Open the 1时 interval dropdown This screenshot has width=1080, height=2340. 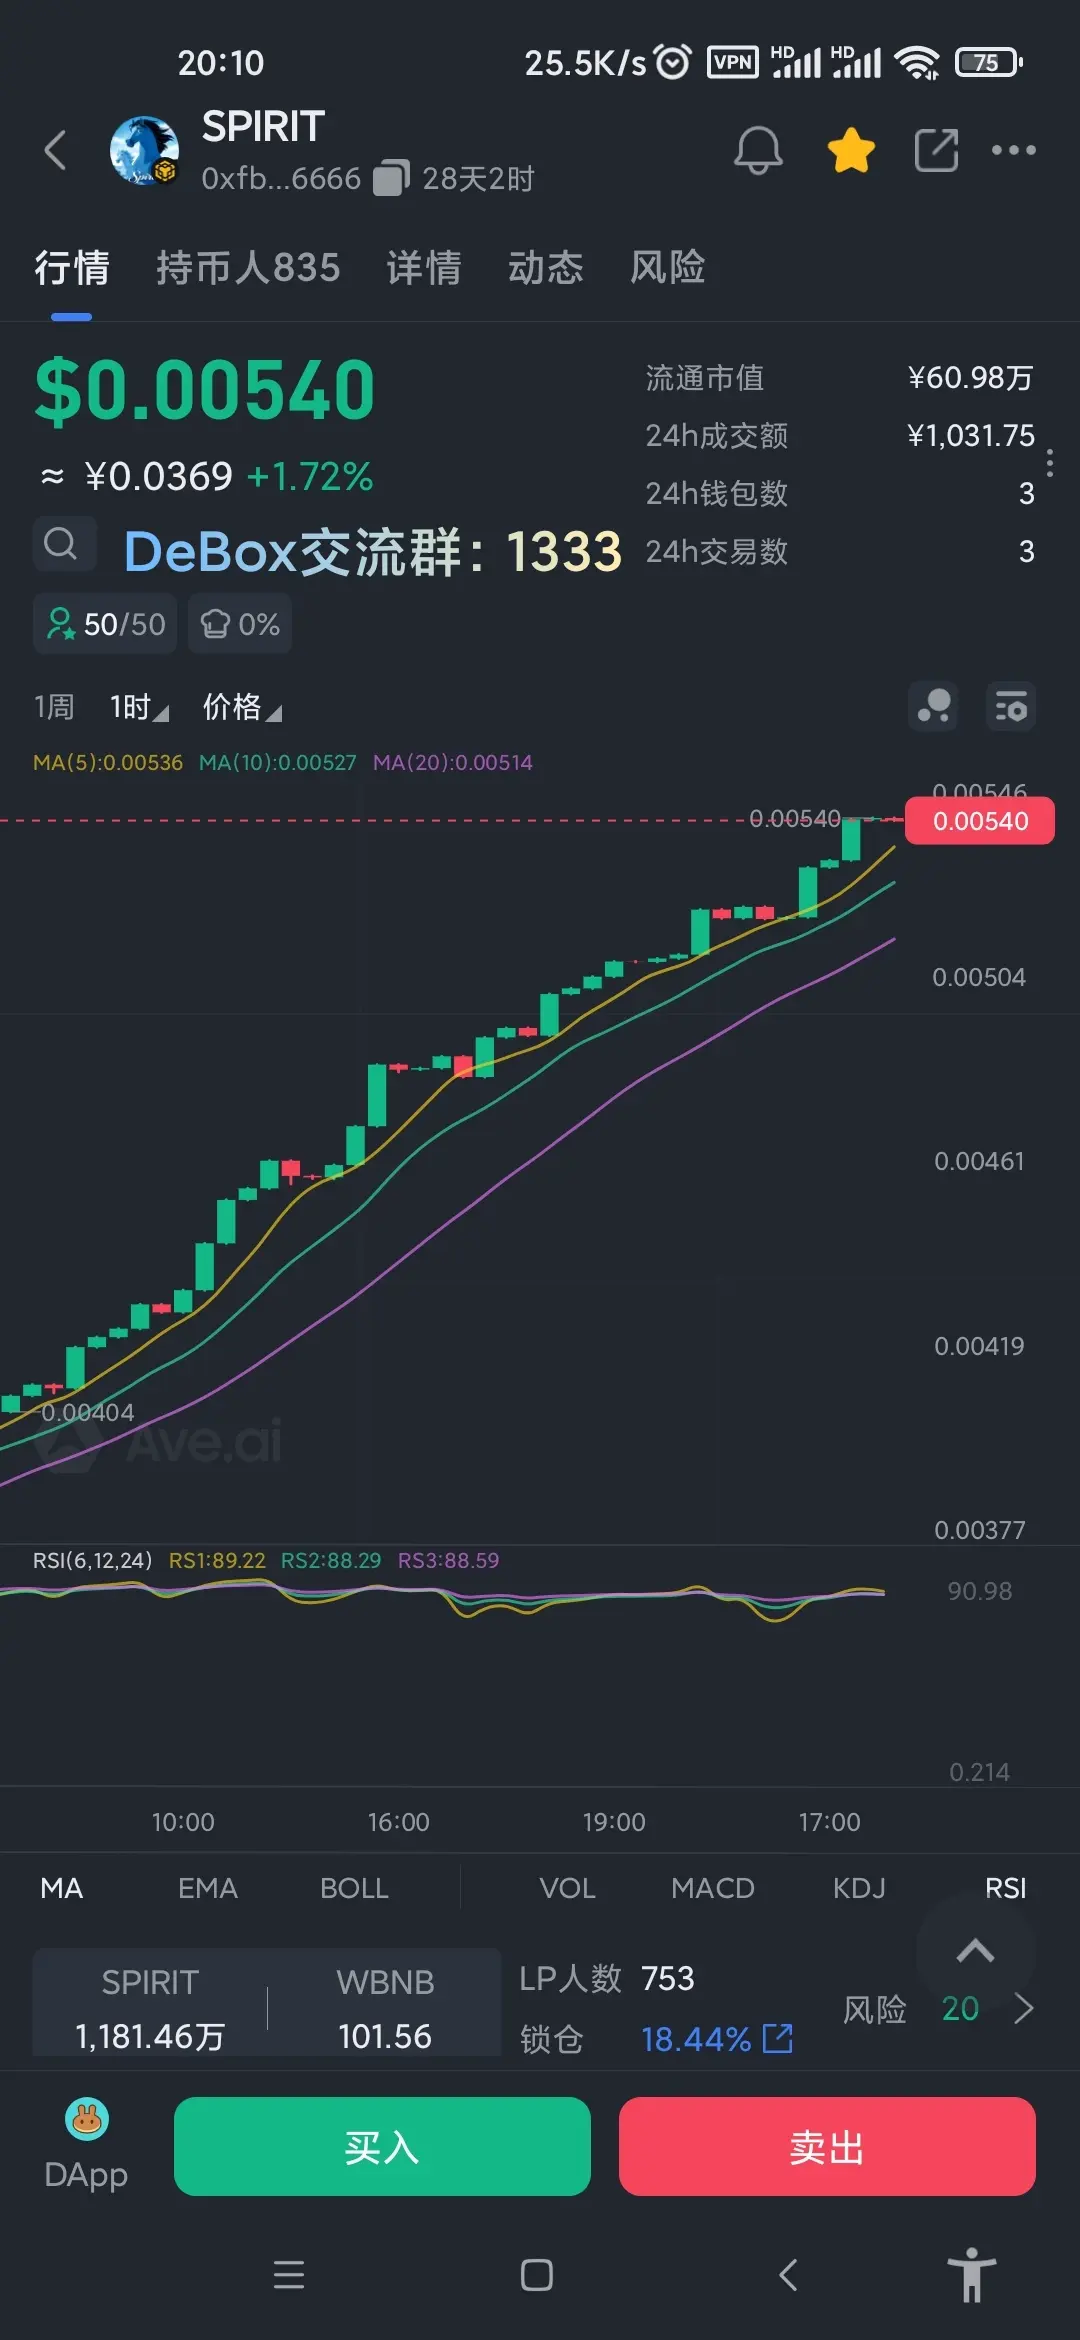click(x=139, y=707)
